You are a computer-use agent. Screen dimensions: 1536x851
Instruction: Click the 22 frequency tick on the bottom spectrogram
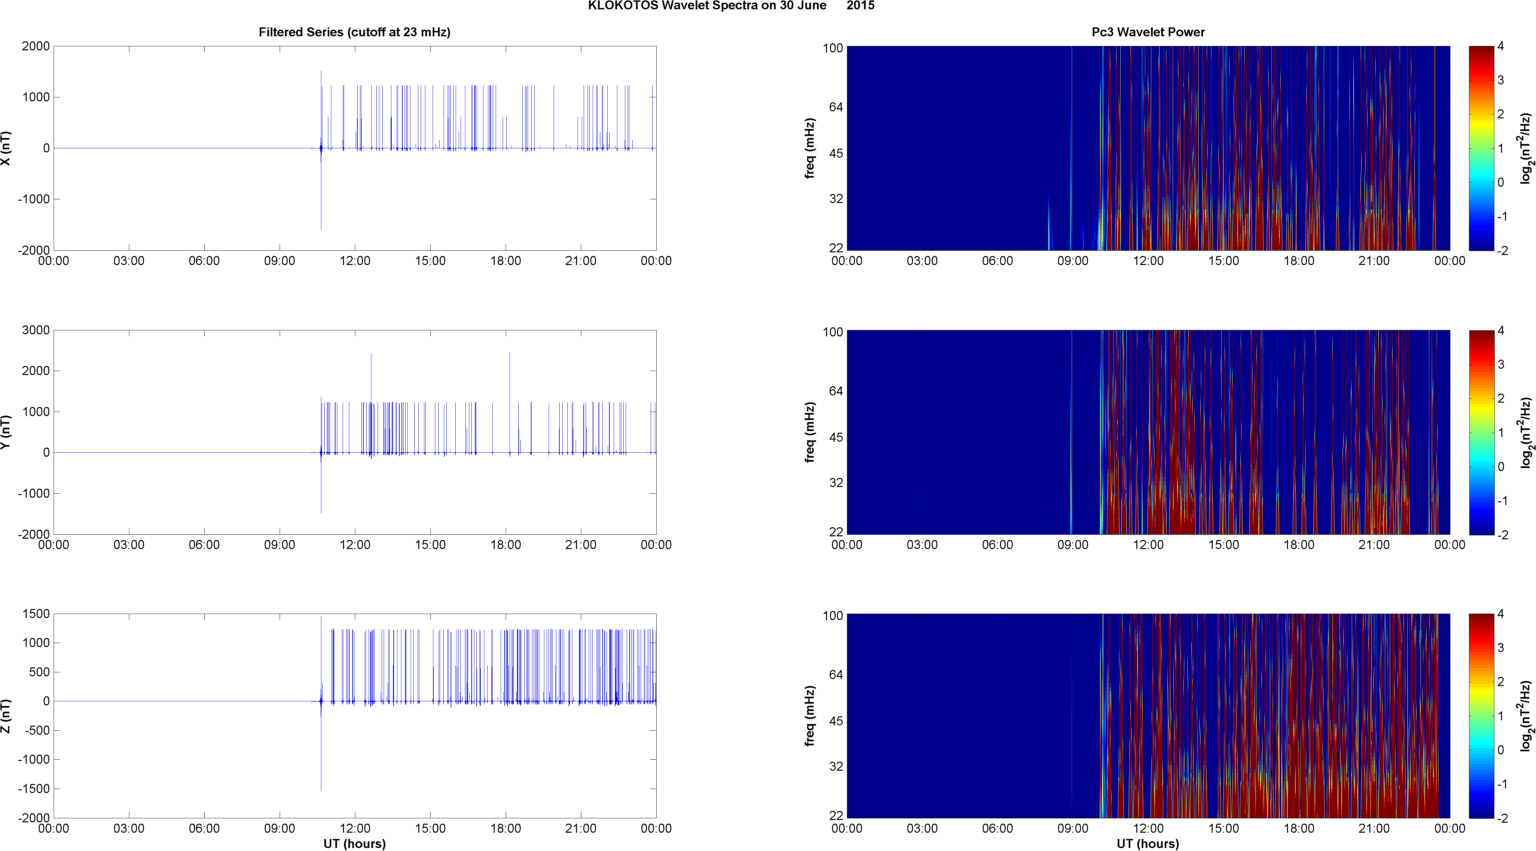(836, 815)
